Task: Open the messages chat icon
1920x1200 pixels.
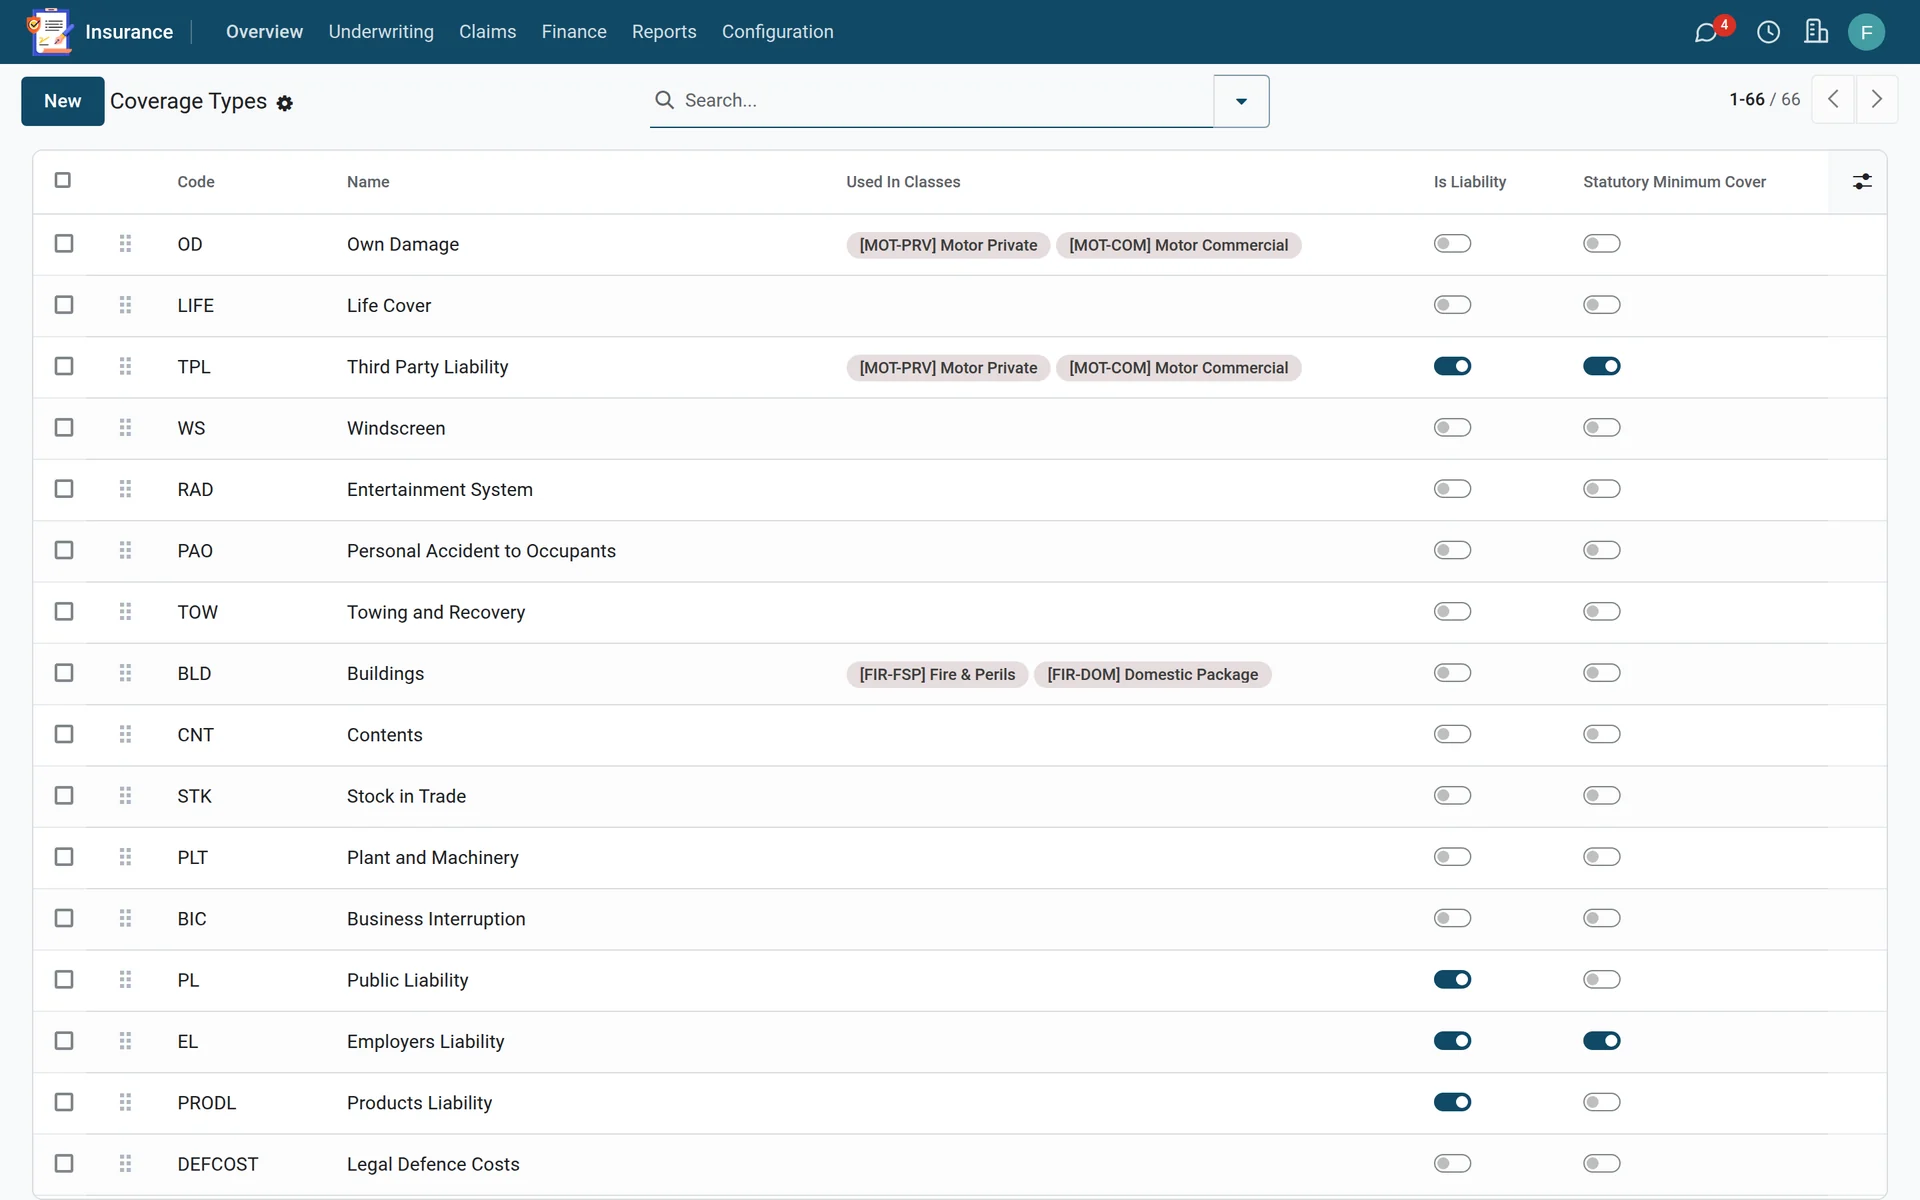Action: [x=1706, y=32]
